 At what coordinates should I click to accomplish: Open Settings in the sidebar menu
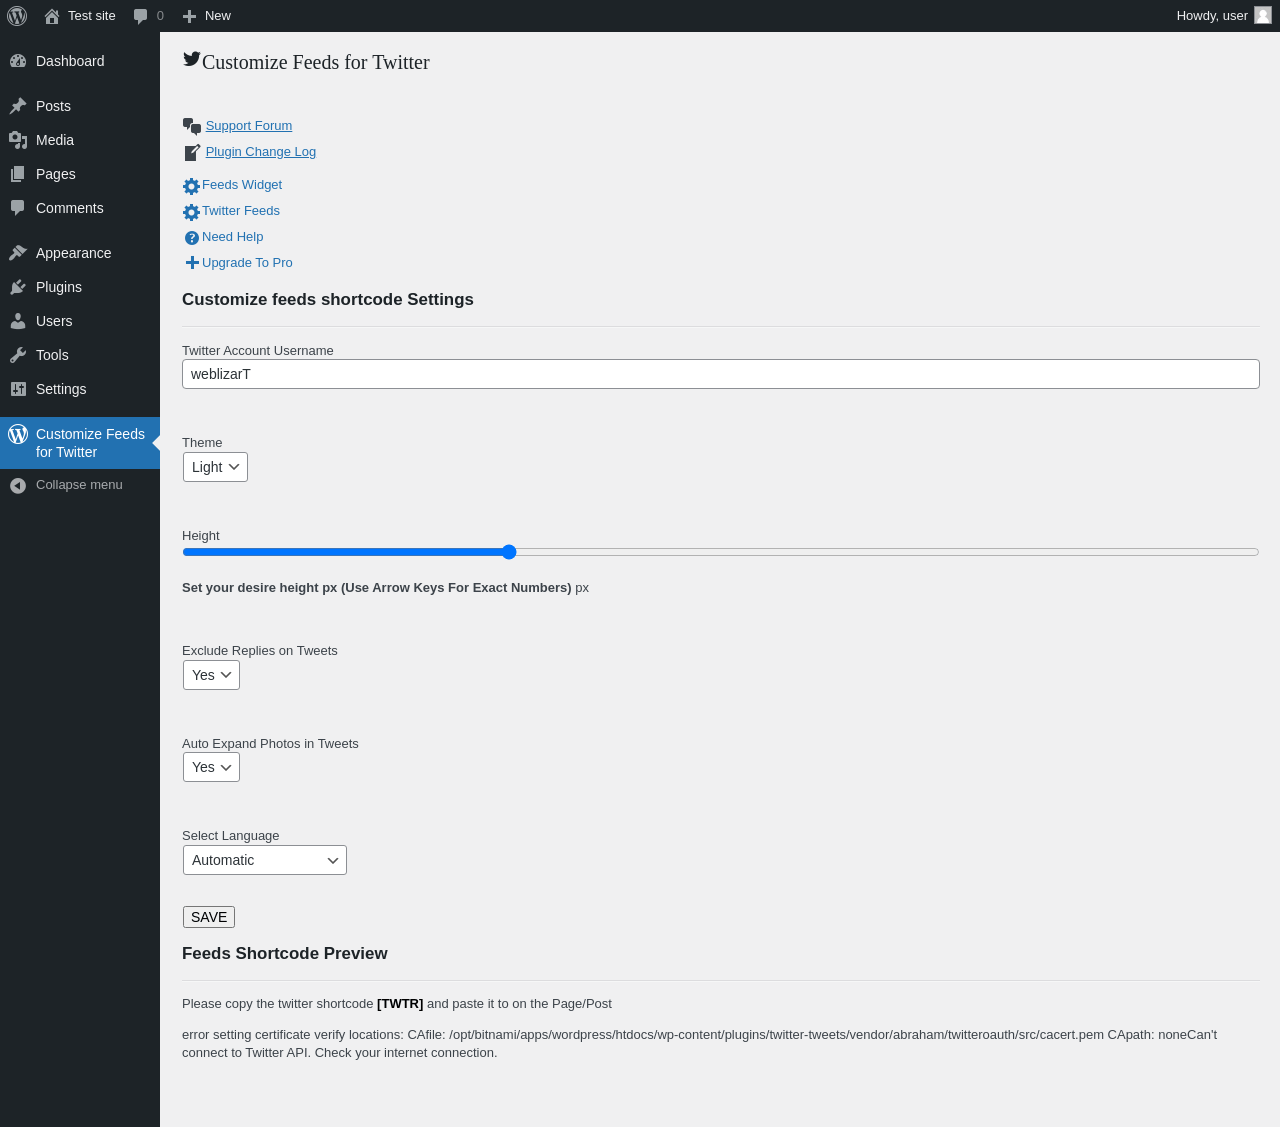(80, 389)
